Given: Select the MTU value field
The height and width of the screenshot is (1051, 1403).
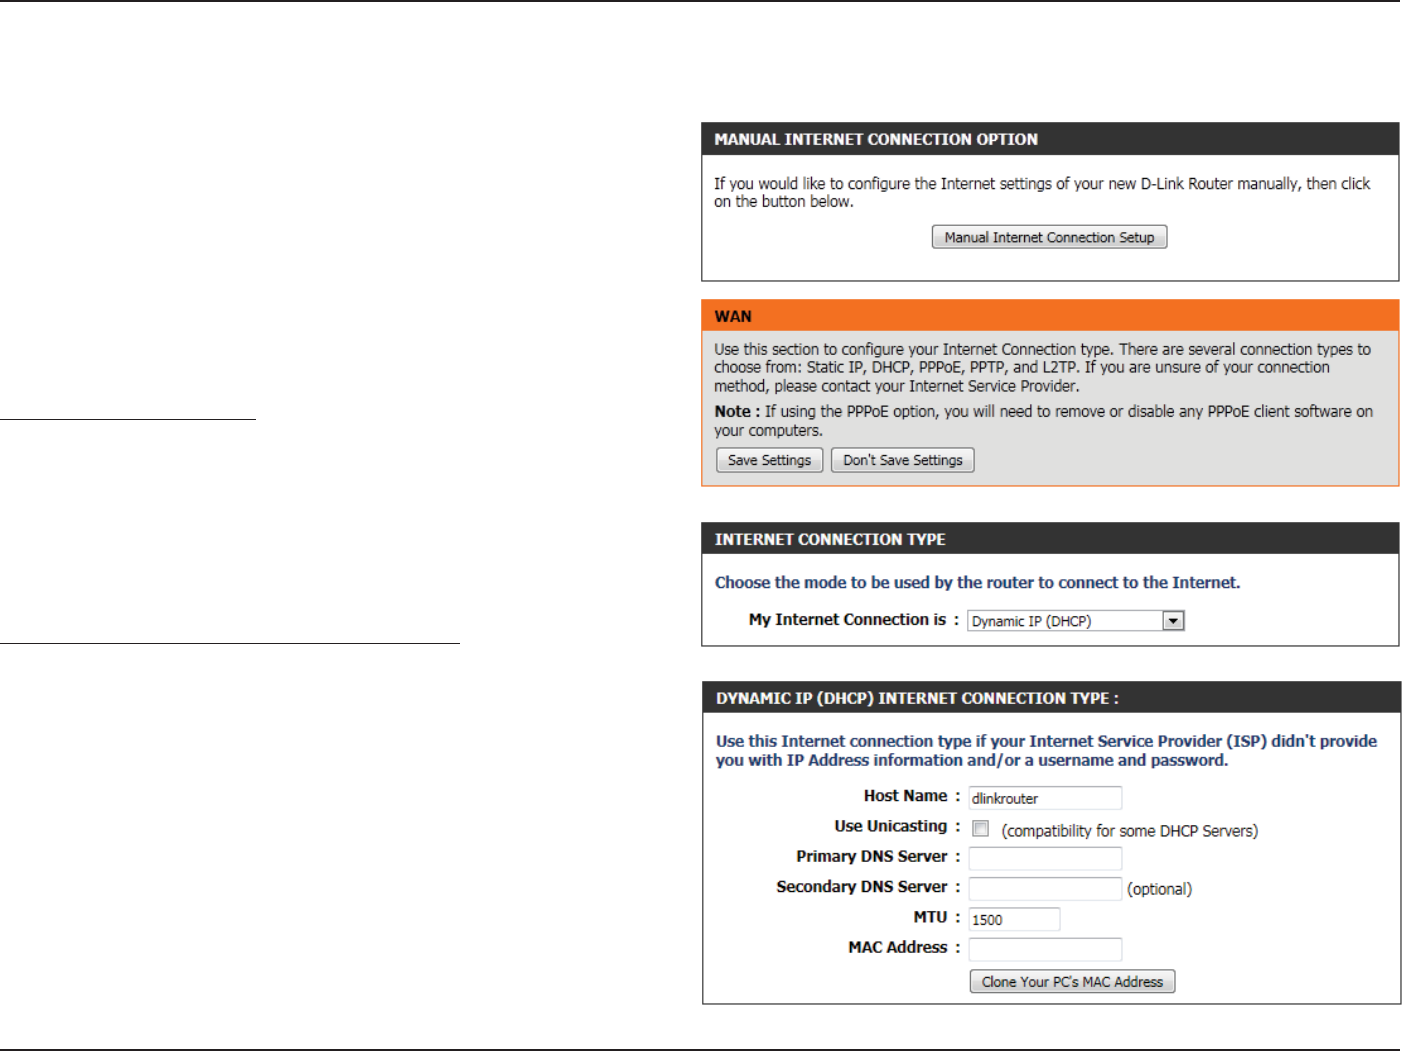Looking at the screenshot, I should (1014, 919).
